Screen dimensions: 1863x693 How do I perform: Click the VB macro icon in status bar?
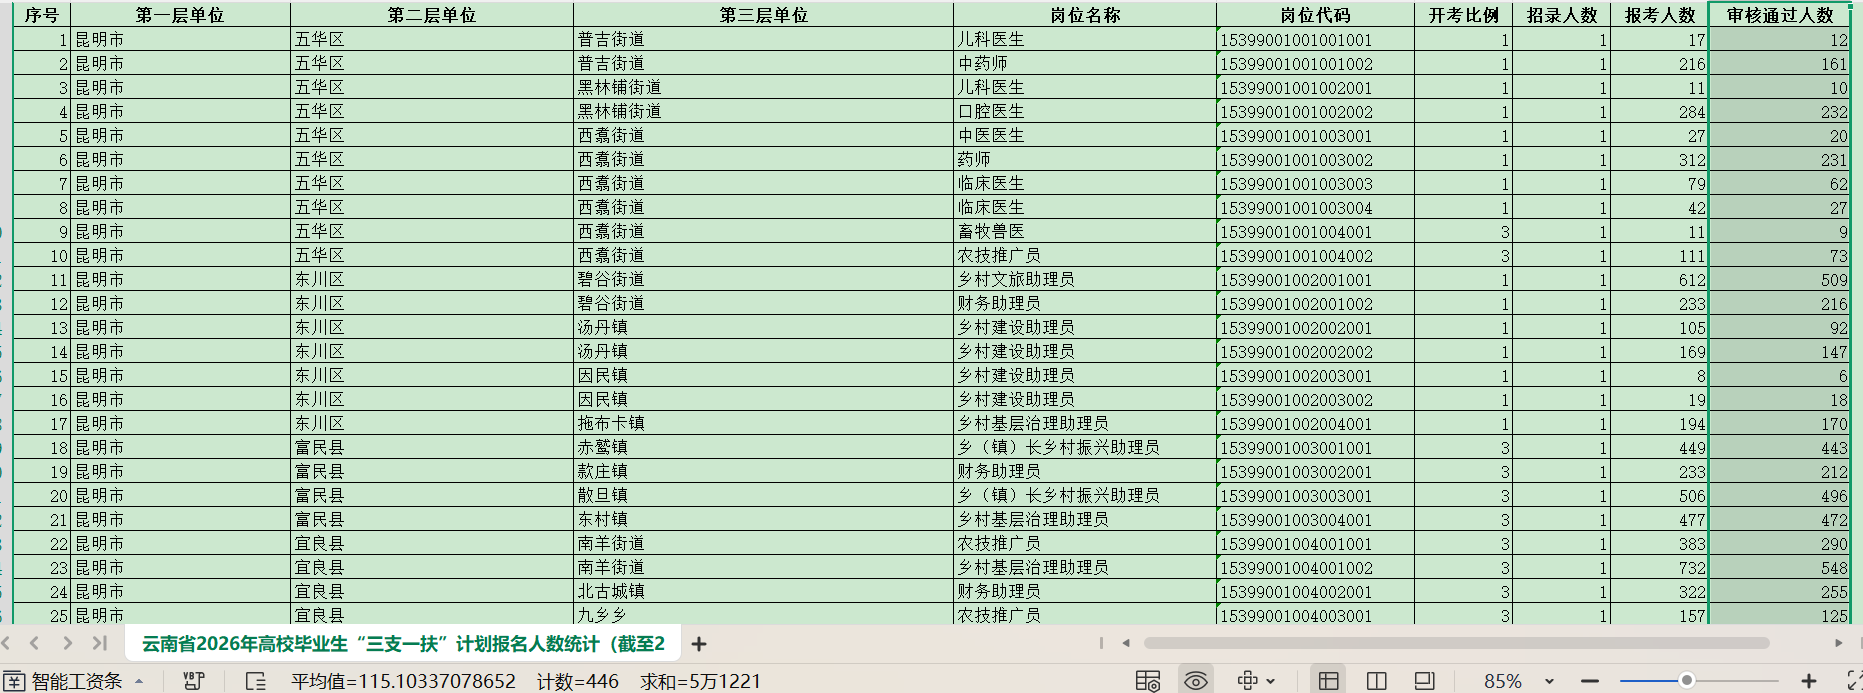pos(194,681)
